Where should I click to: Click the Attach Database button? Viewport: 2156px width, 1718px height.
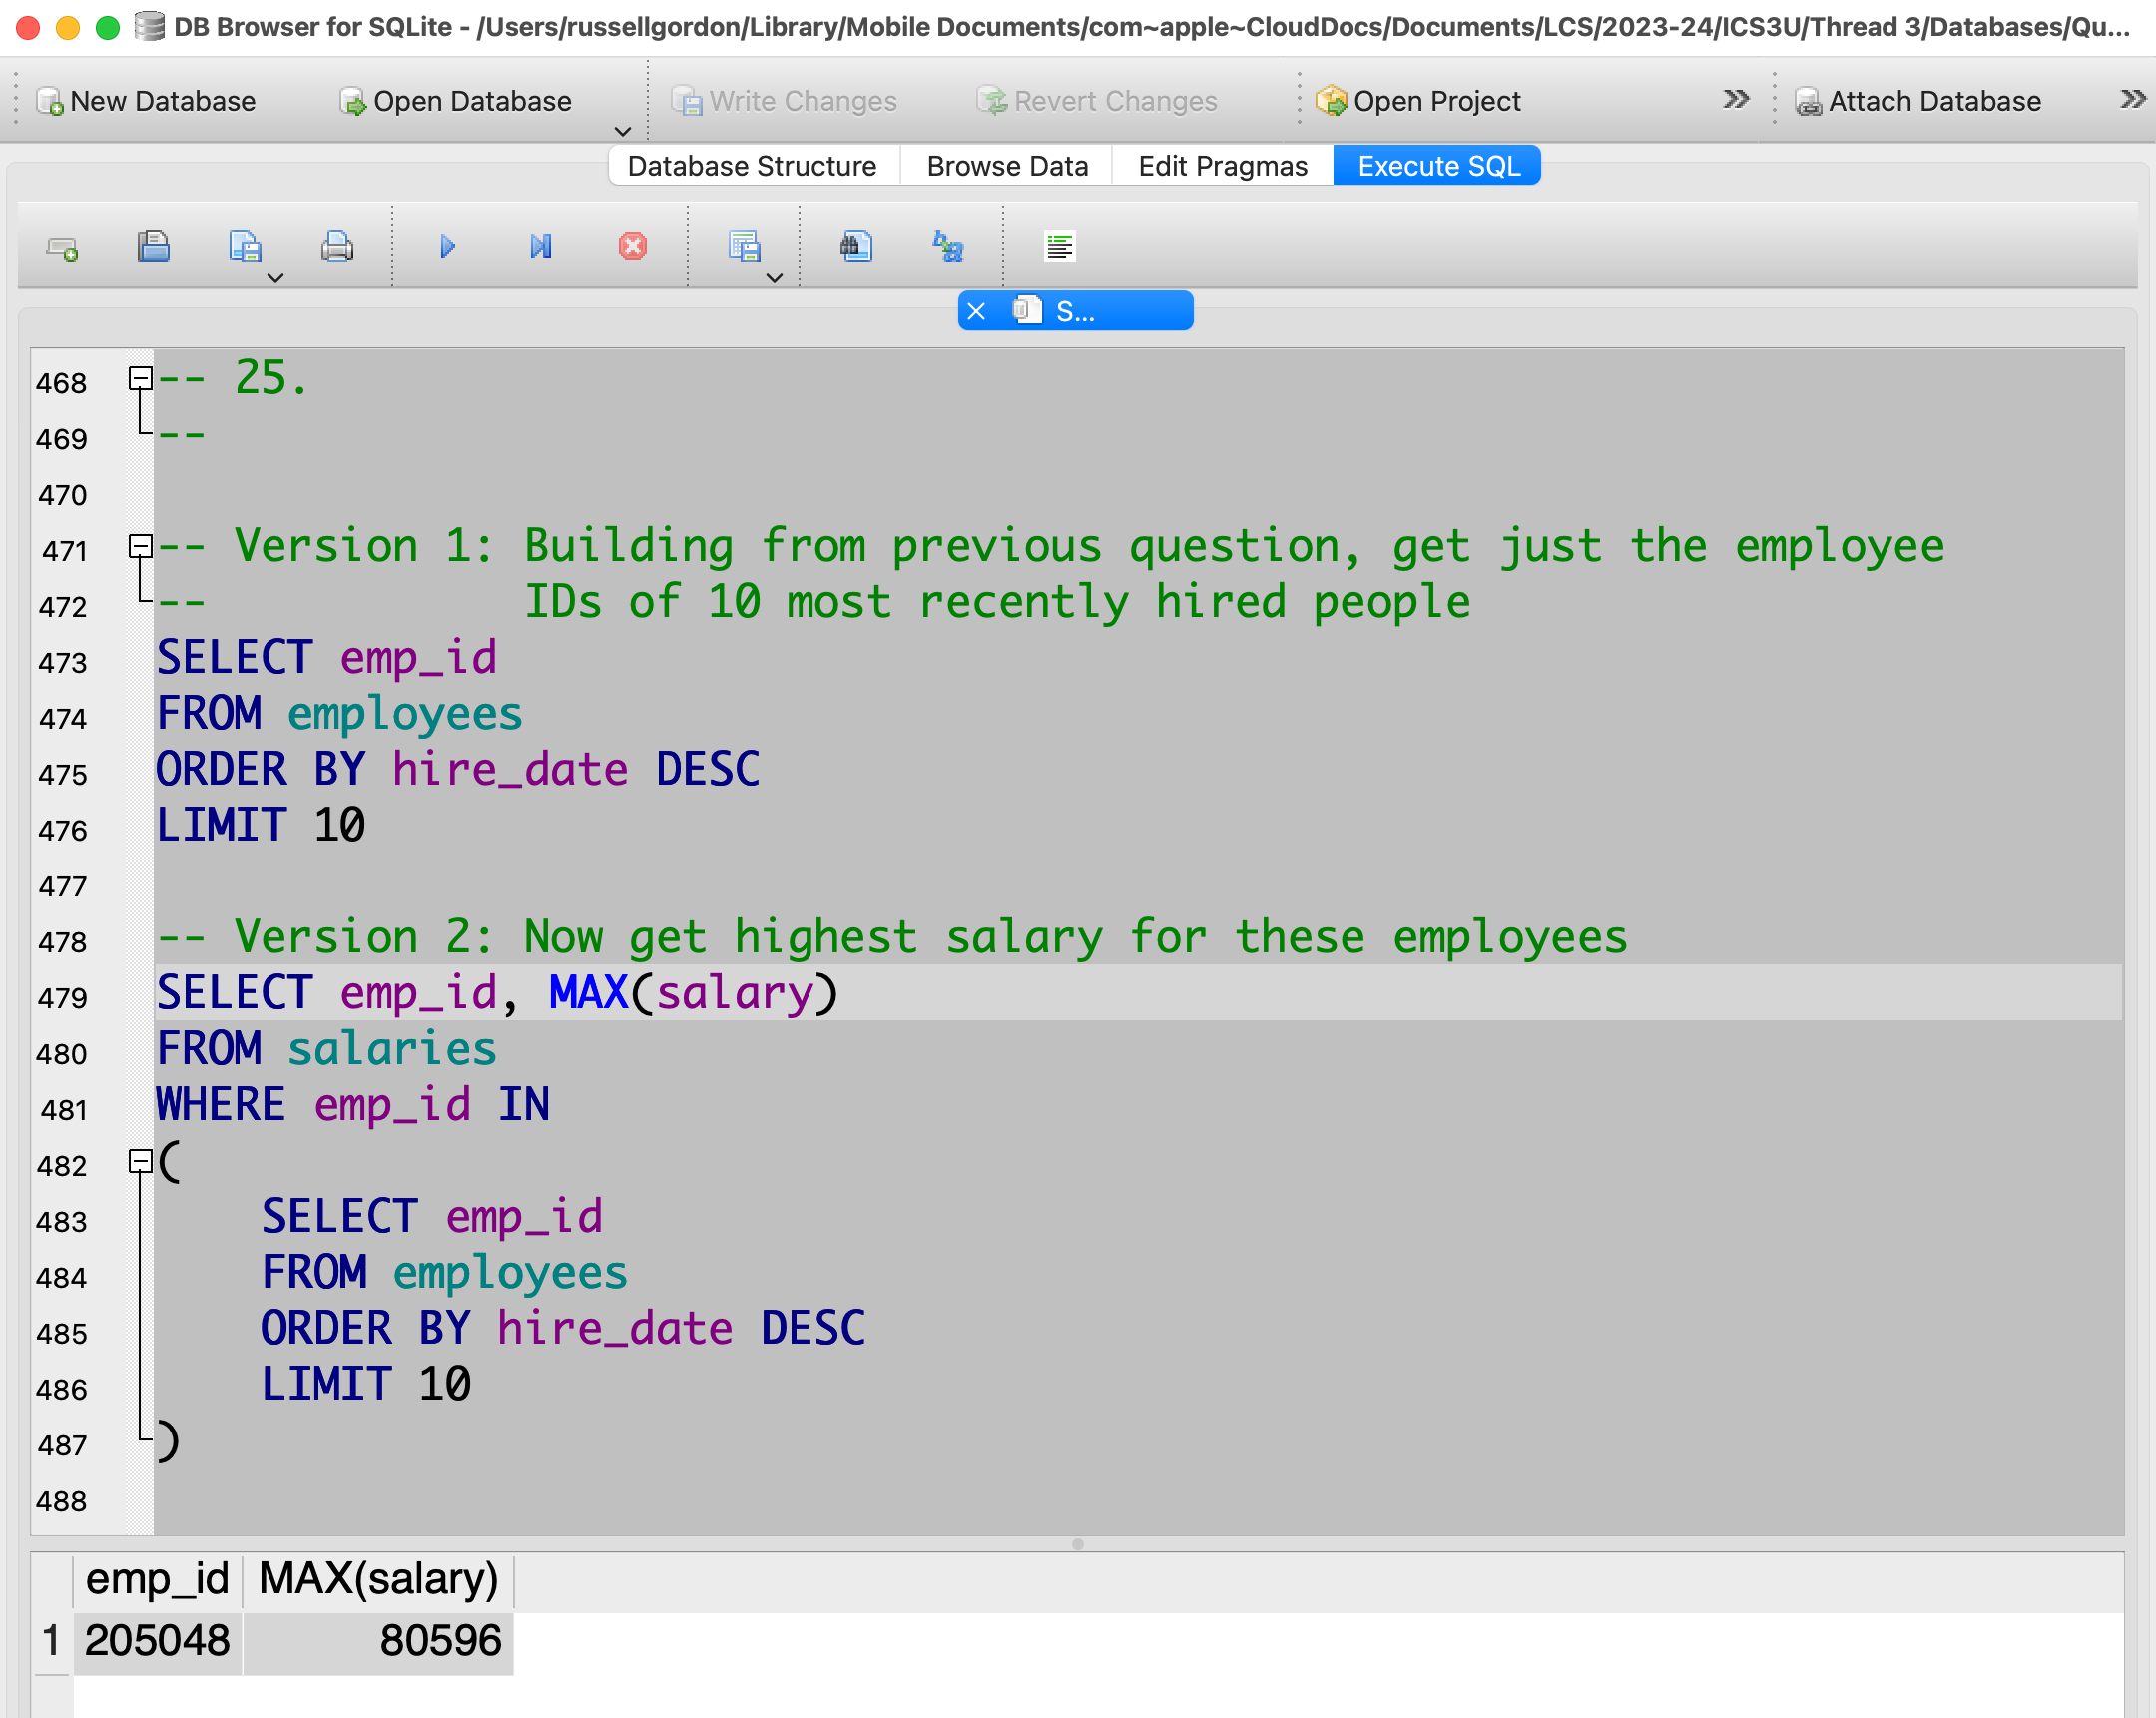click(x=1917, y=101)
